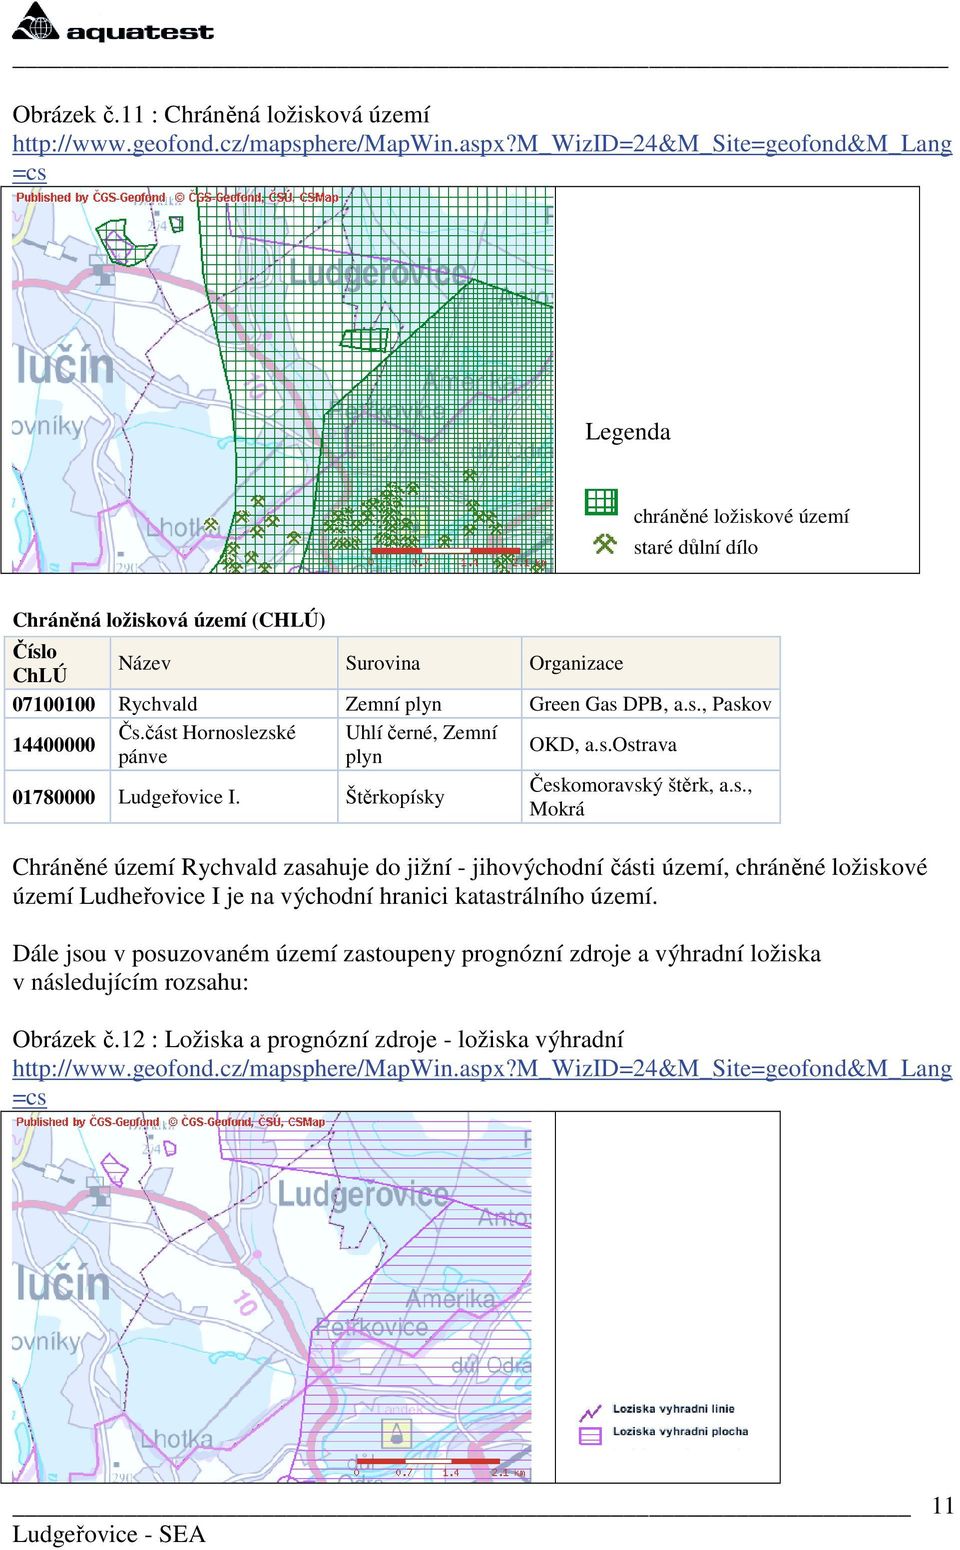Click the 'Loziska vyhradni linie' legend label

(x=674, y=1409)
